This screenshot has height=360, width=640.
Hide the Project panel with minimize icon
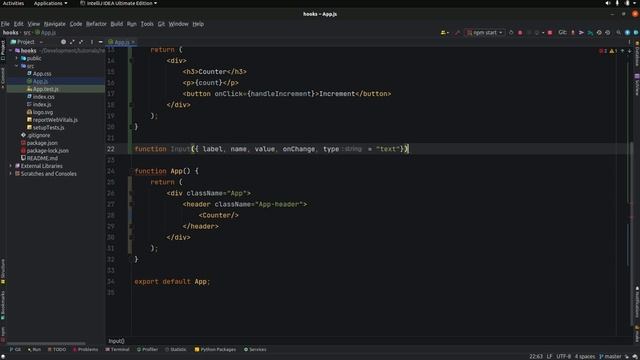(x=100, y=42)
